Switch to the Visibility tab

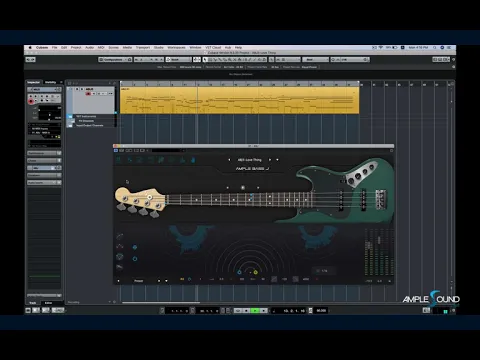coord(50,82)
